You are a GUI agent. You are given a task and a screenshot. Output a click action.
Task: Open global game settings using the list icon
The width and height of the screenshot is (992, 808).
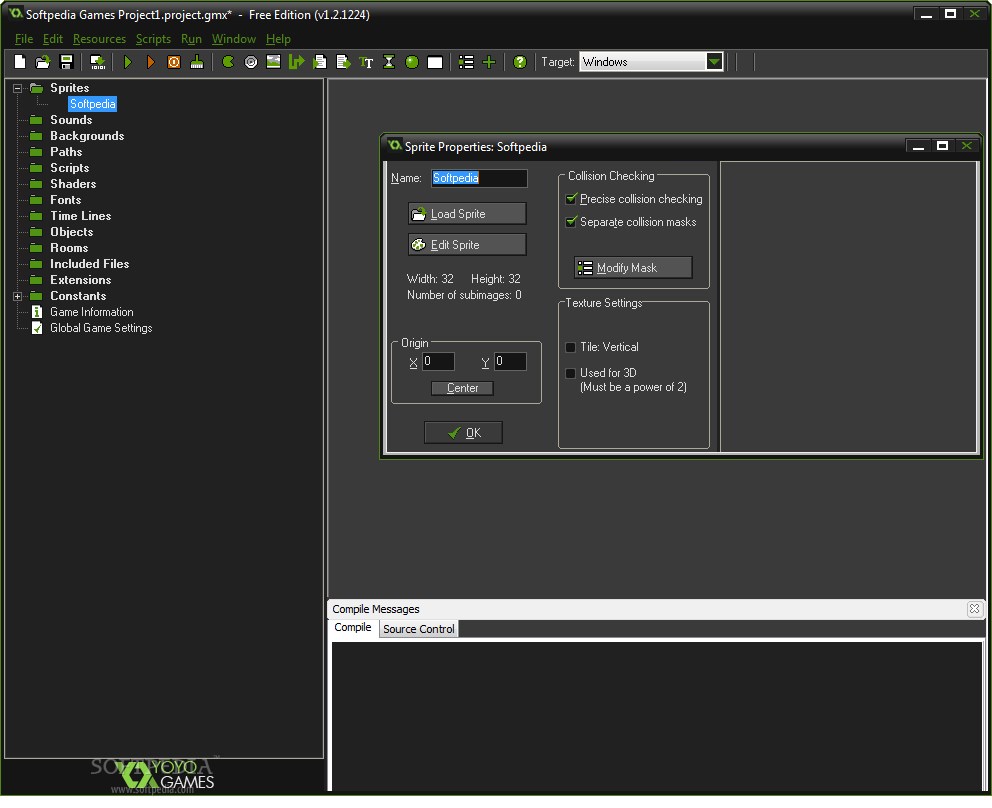click(x=466, y=62)
